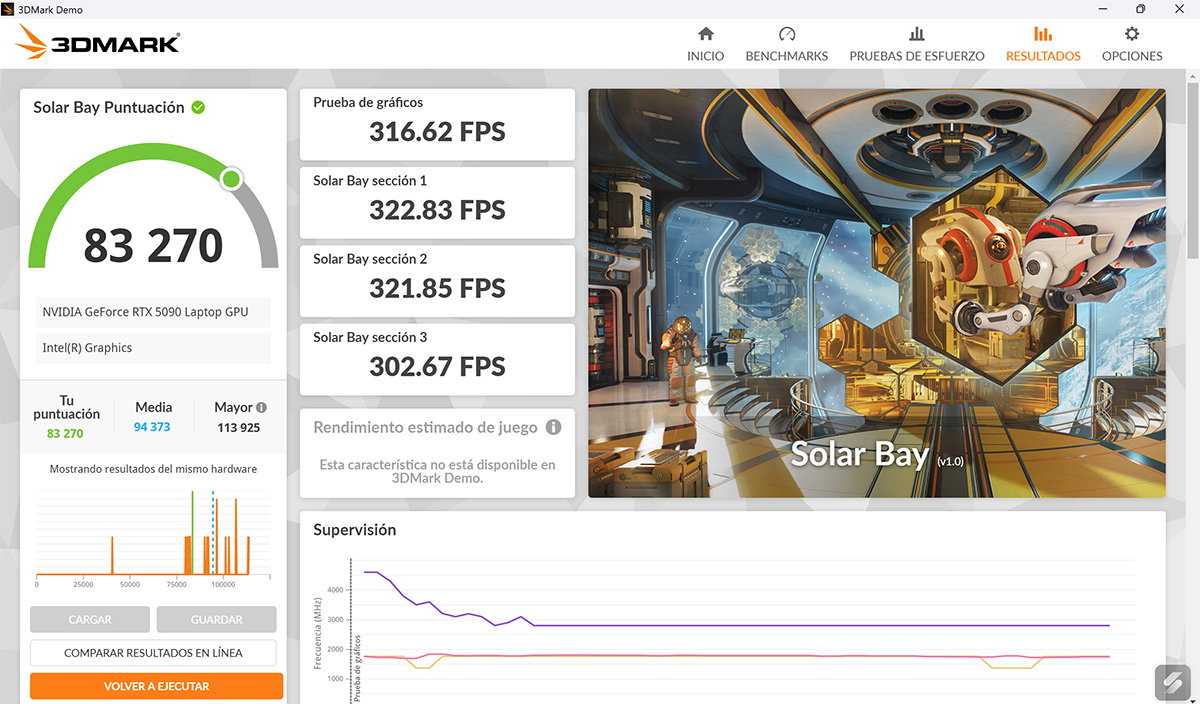
Task: Click the Media score 94 373
Action: [x=152, y=427]
